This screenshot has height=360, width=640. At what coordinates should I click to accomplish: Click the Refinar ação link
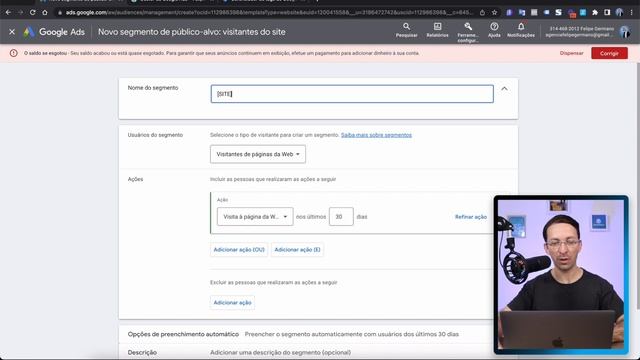coord(471,217)
